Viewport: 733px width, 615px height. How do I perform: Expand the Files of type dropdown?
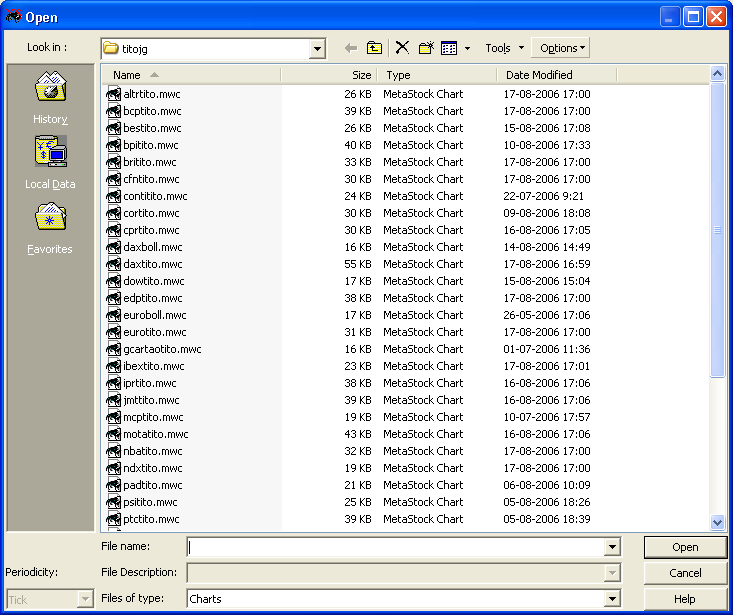[612, 599]
